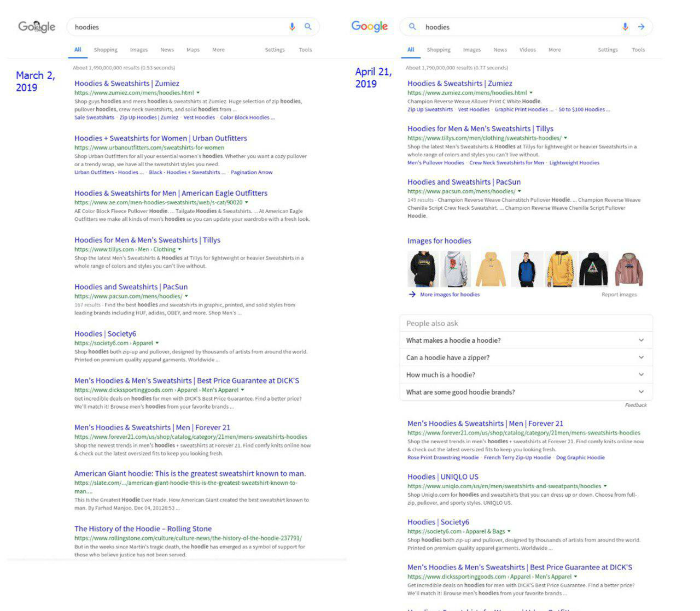Click the arrow beside More images for hoodies

coord(412,295)
